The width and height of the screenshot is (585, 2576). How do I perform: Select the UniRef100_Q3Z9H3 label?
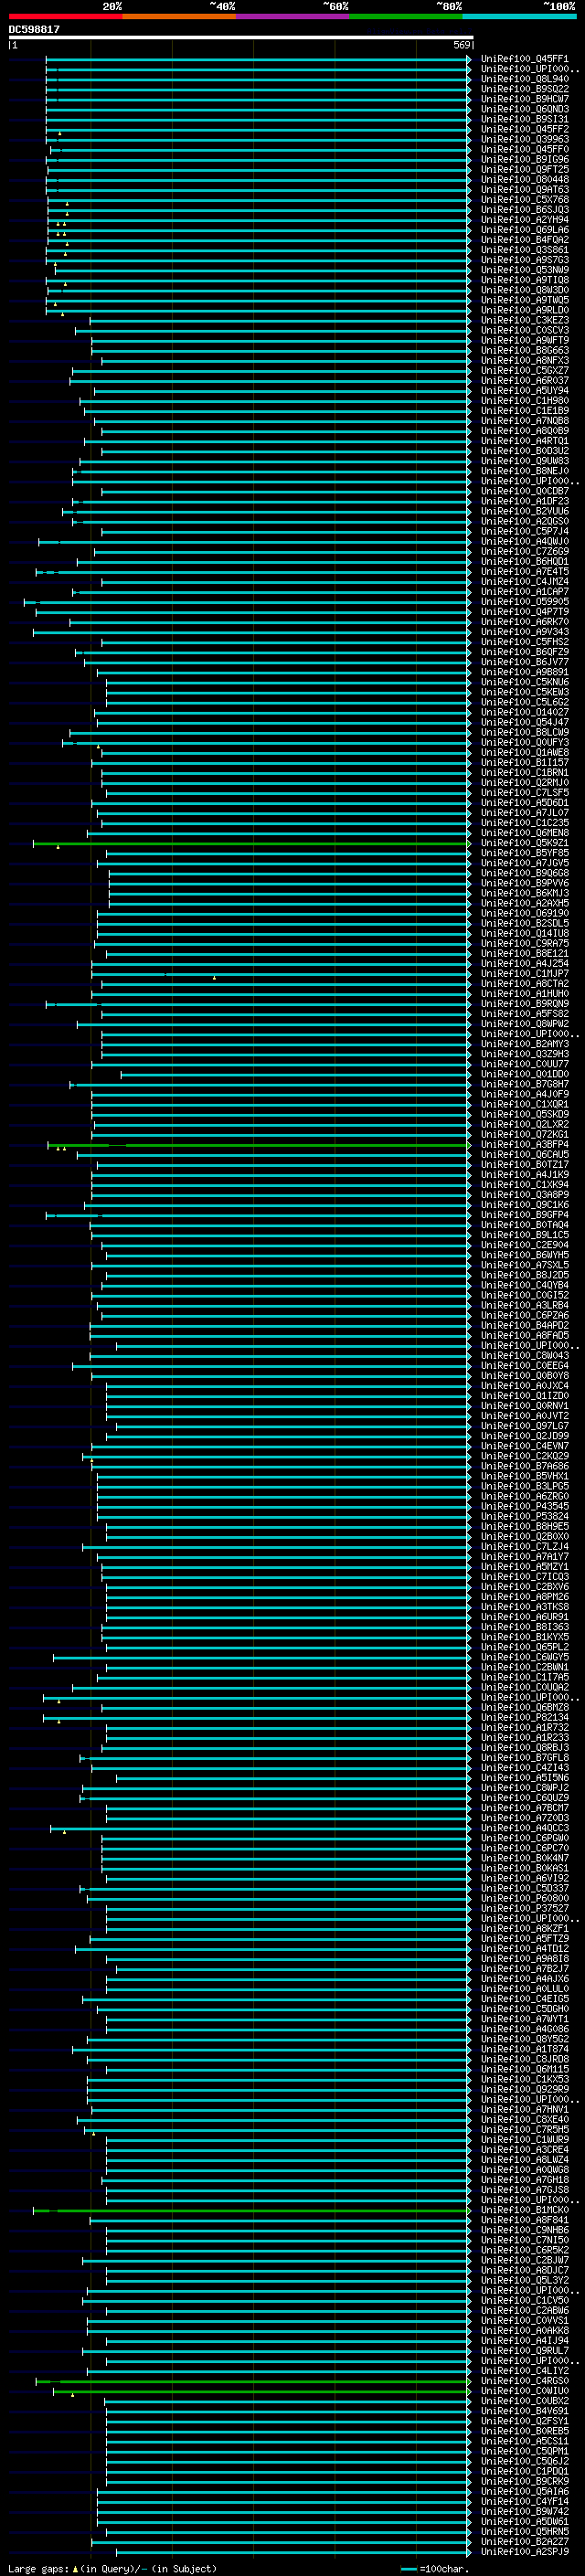[x=524, y=1054]
